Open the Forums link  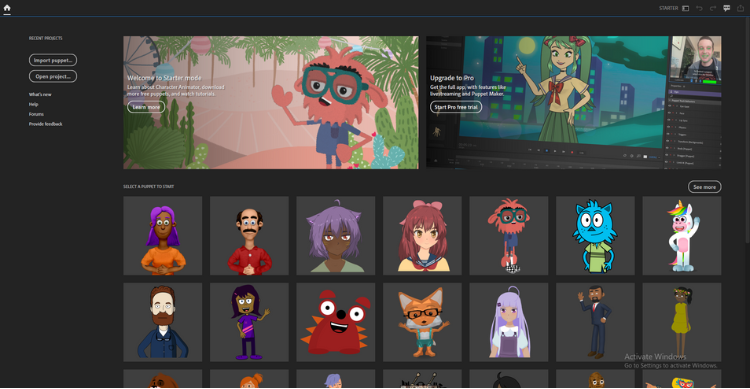[36, 114]
